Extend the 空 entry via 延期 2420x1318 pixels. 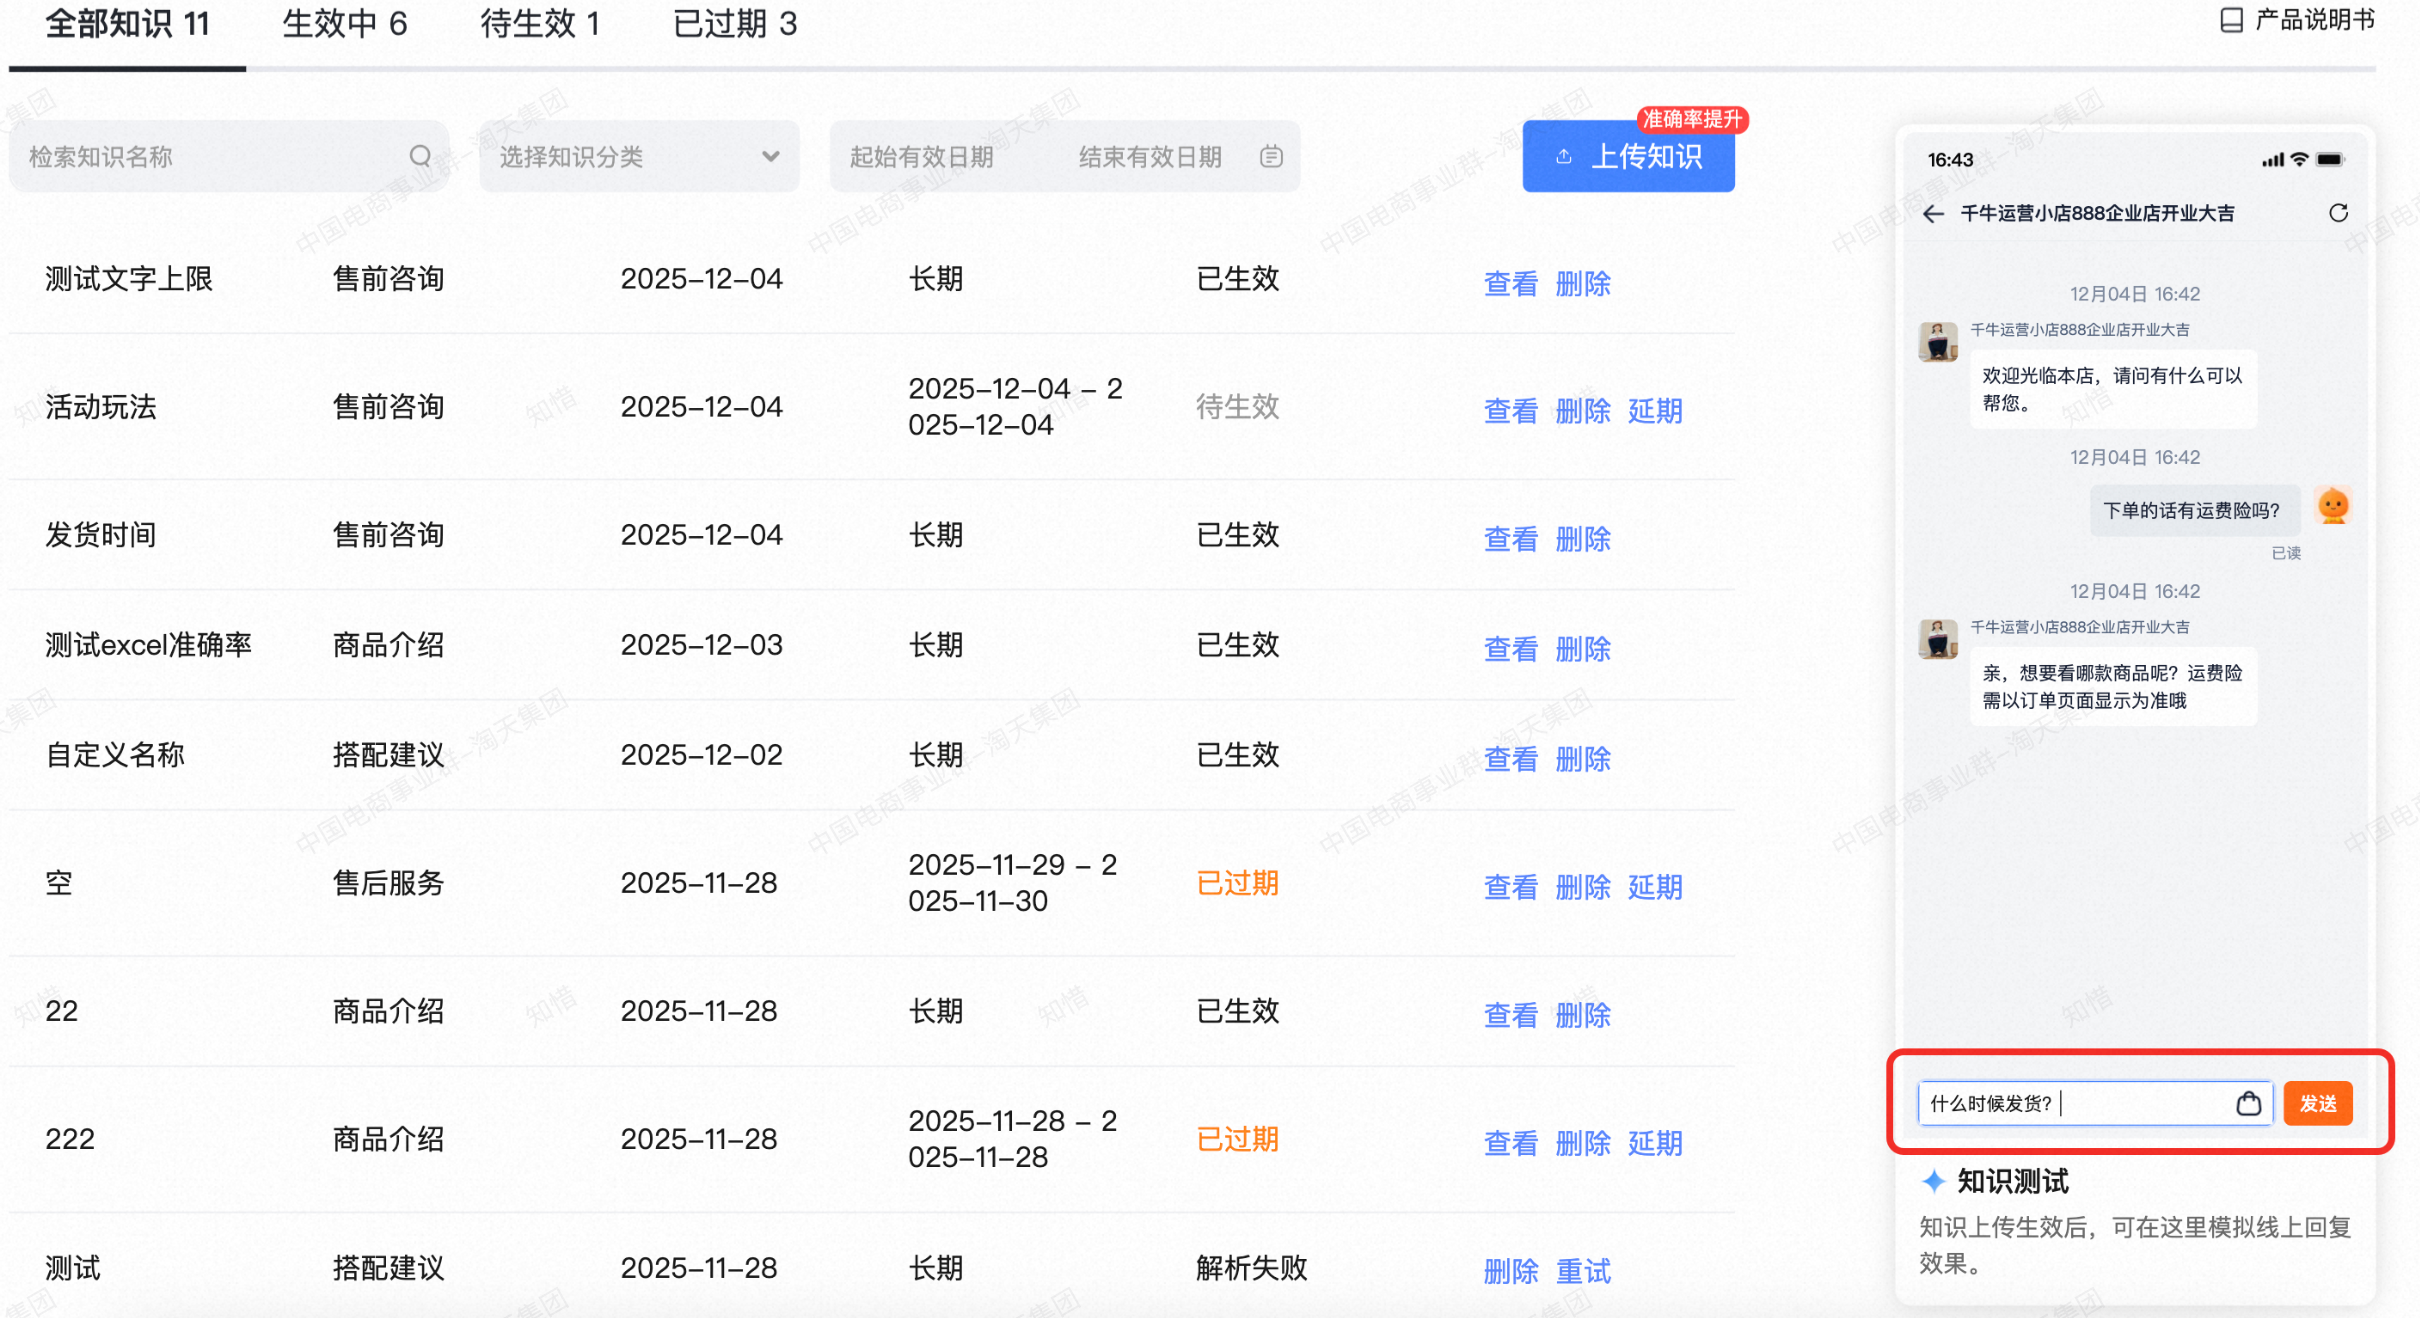1655,886
